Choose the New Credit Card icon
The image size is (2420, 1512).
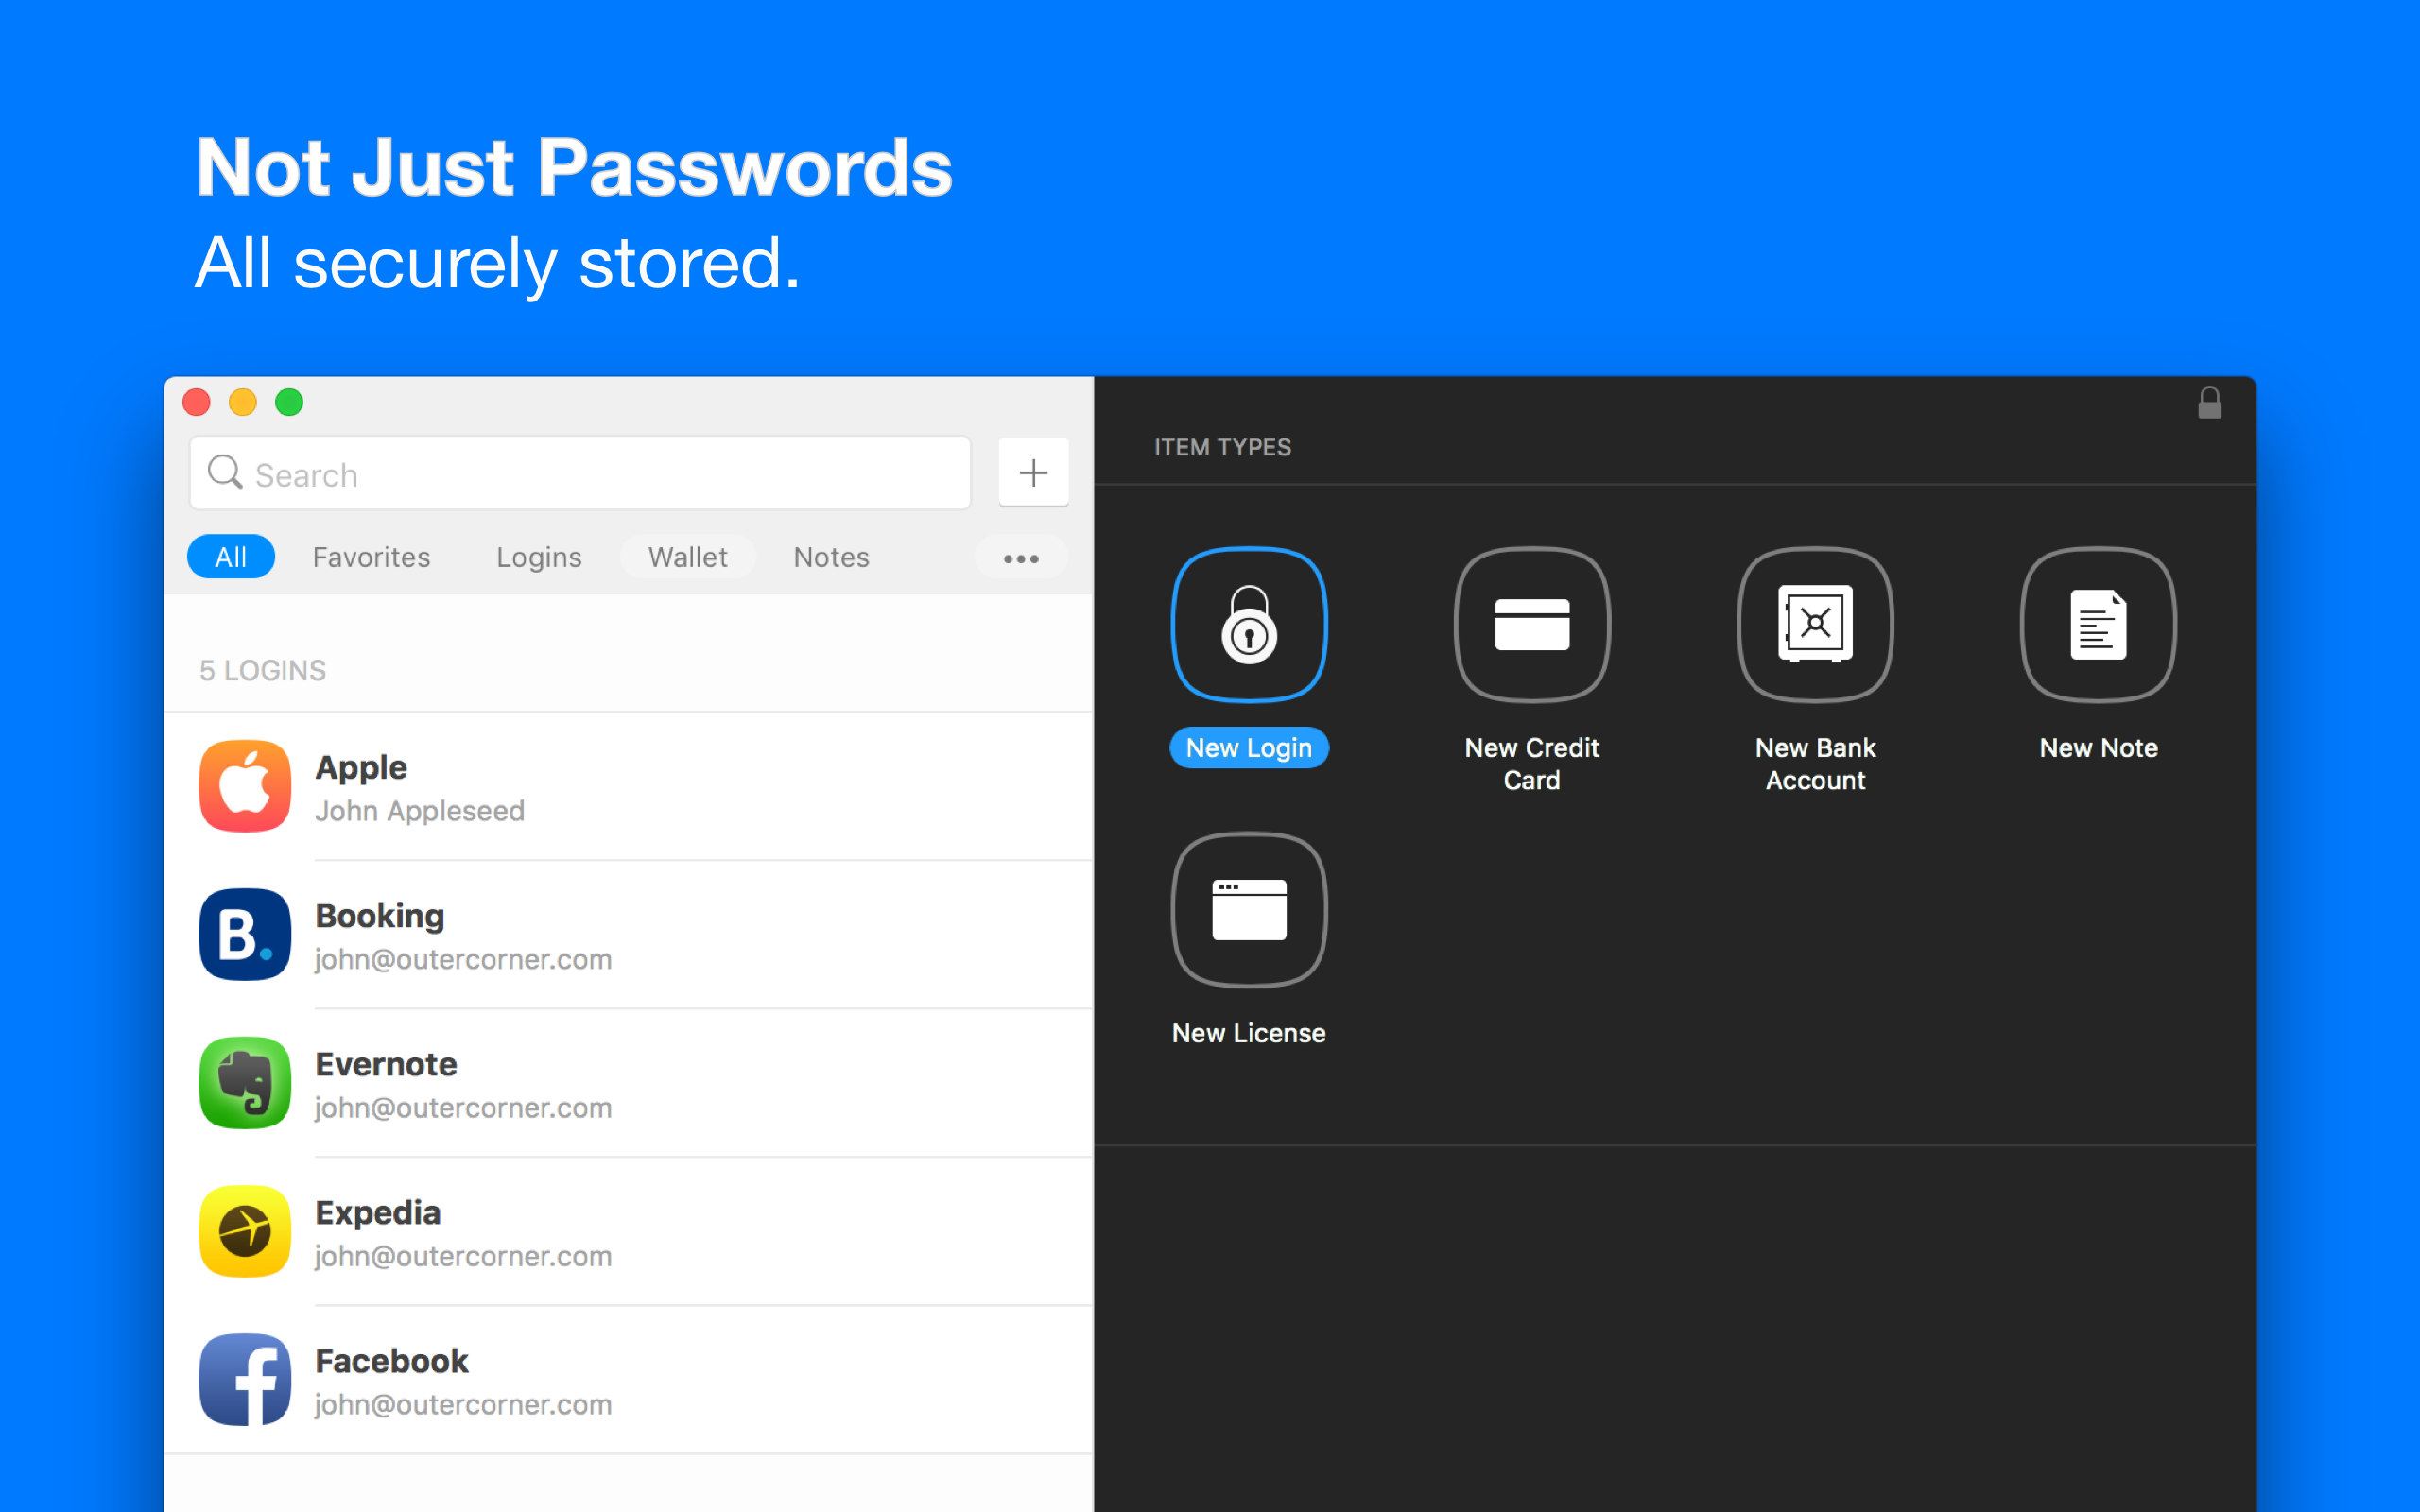tap(1531, 625)
